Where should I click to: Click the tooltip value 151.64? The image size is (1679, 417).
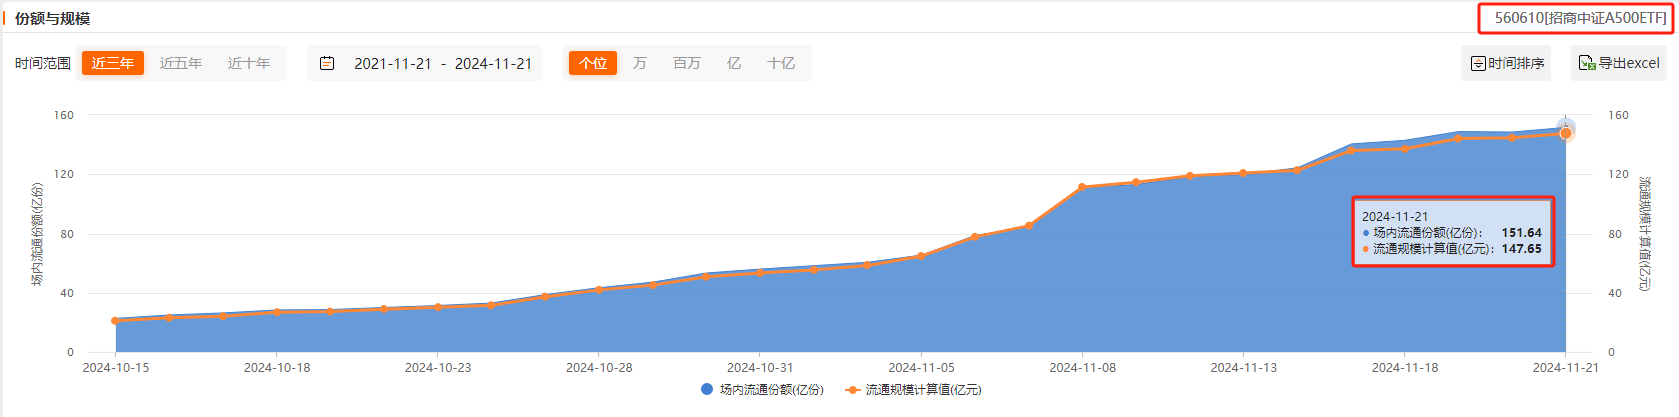click(1521, 233)
